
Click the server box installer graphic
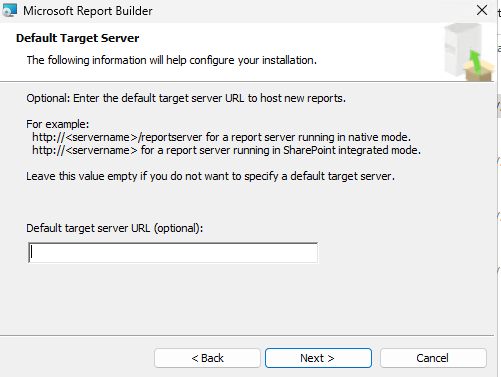pos(469,52)
